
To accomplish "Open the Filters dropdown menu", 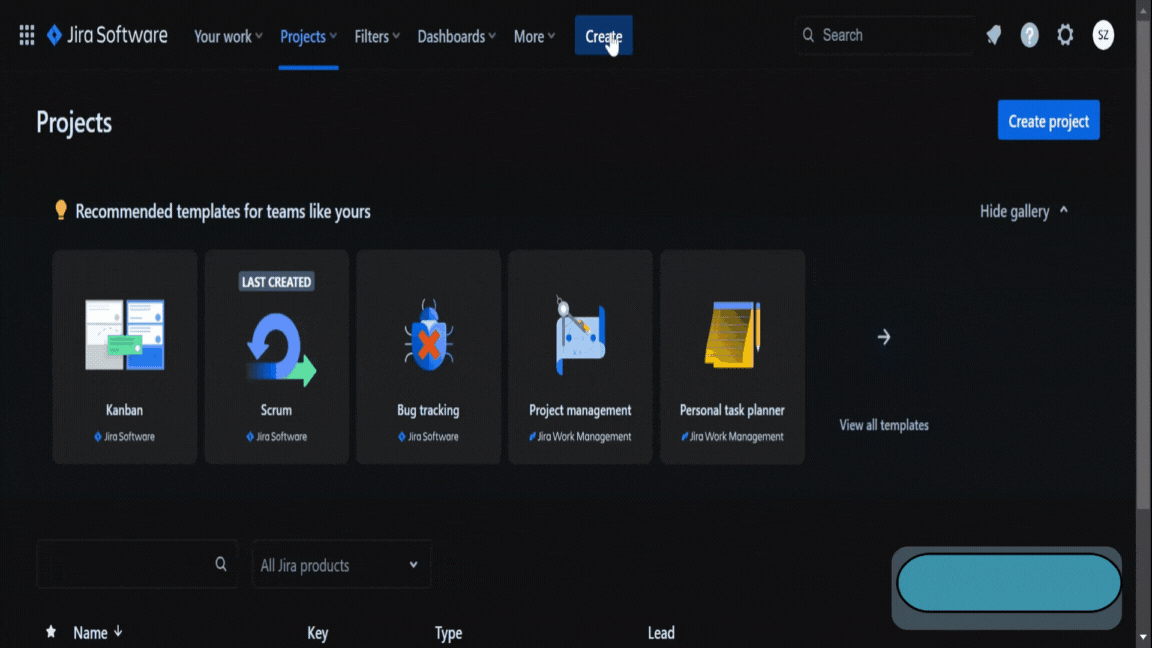I will click(x=377, y=36).
